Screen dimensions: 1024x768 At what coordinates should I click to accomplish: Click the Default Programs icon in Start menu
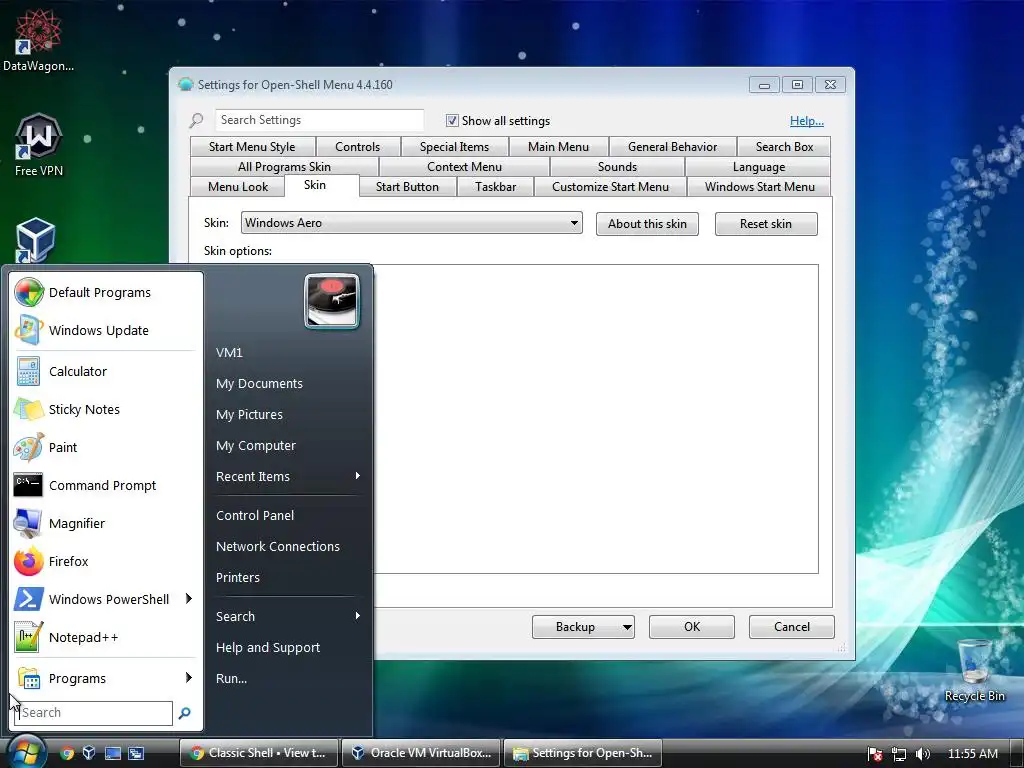(29, 292)
